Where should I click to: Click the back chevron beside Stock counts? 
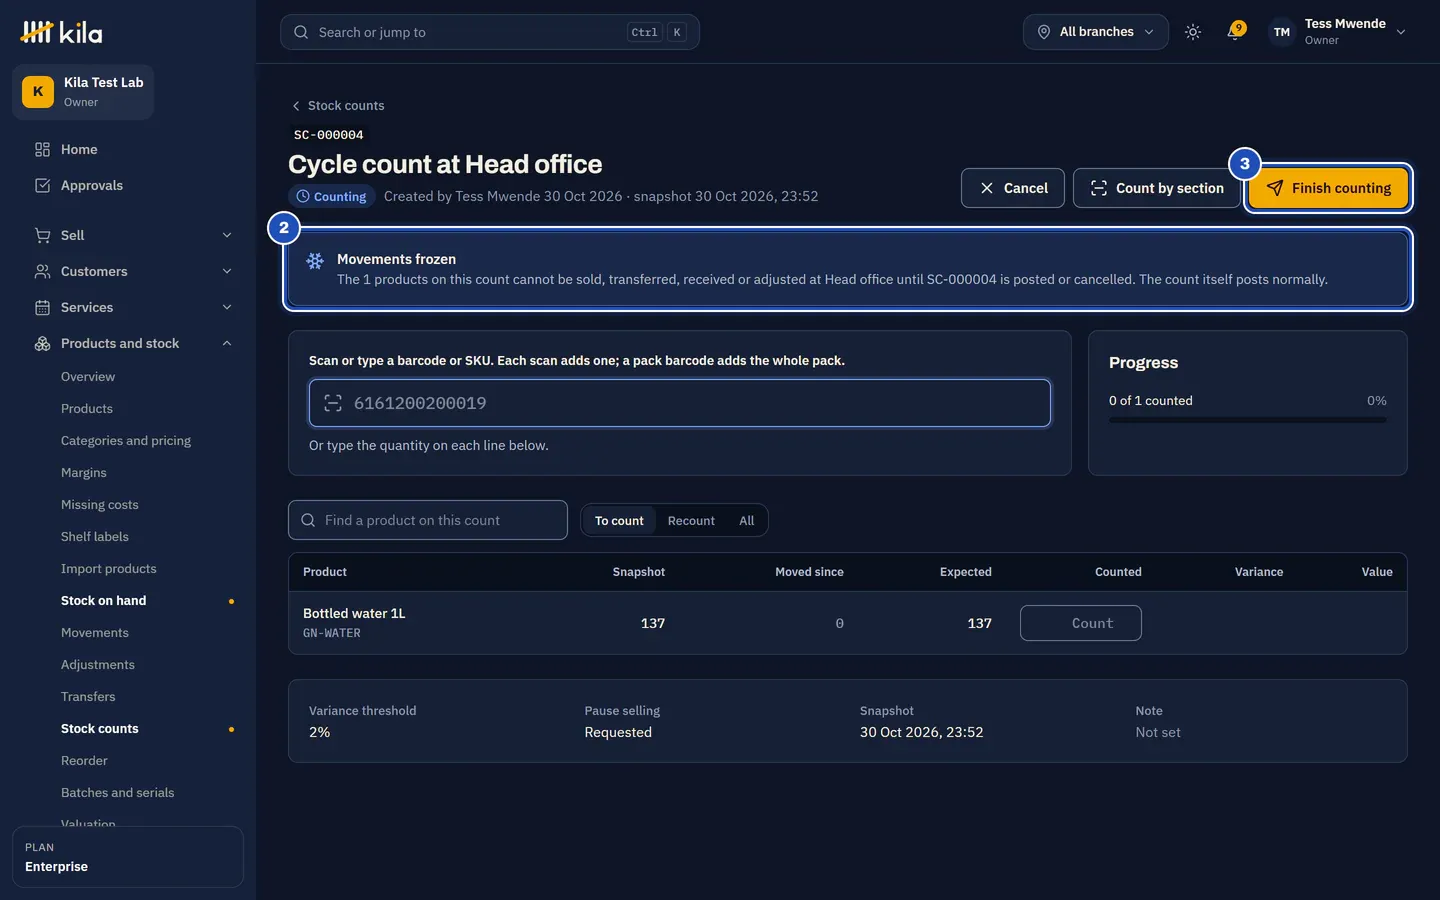(x=296, y=106)
